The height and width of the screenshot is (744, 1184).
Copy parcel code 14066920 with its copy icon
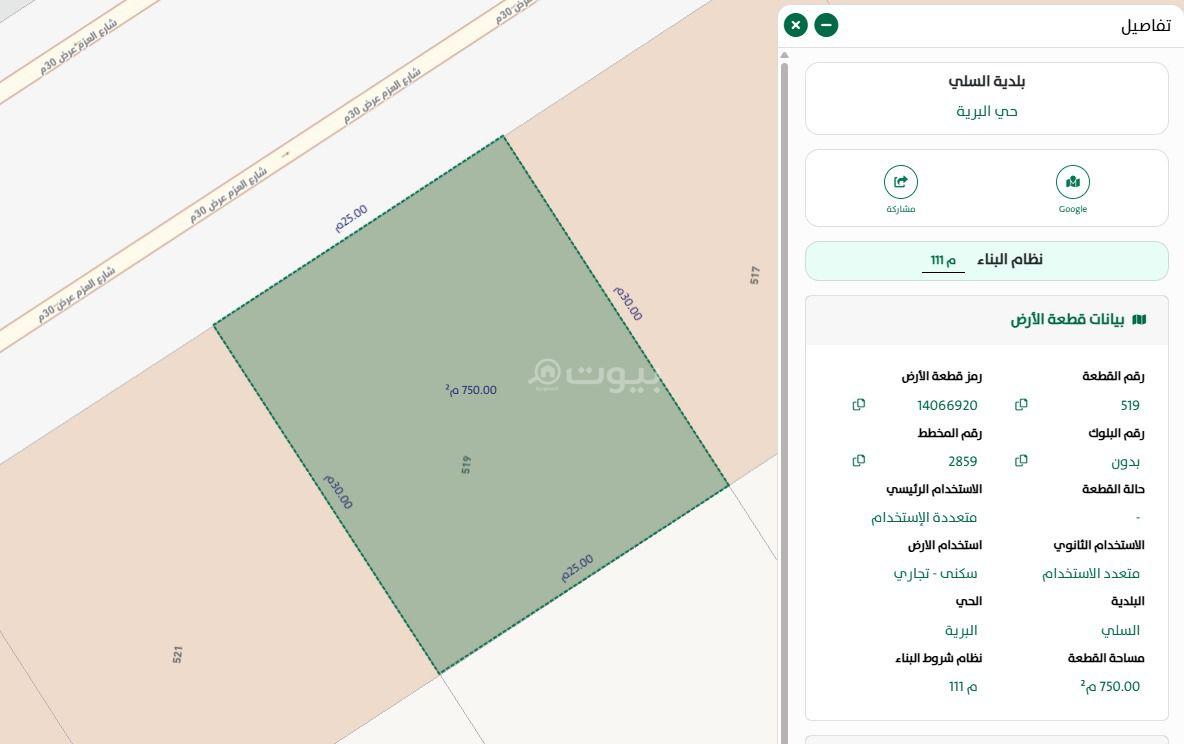[x=858, y=404]
